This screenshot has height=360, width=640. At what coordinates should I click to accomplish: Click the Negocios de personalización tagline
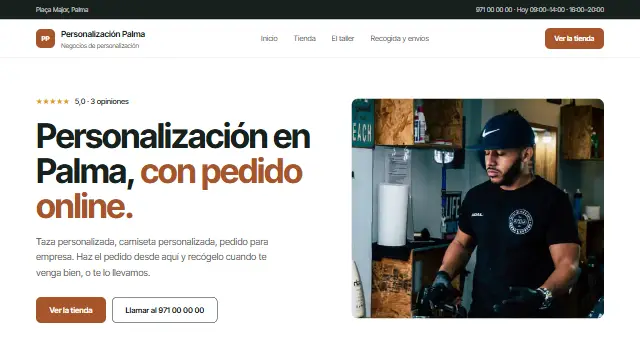point(100,46)
